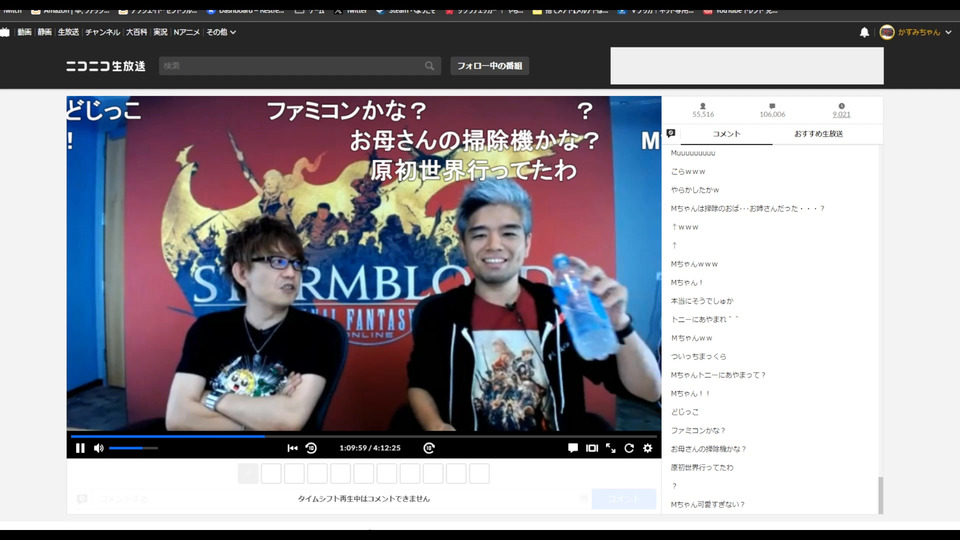Open player settings gear
This screenshot has height=540, width=960.
[x=648, y=448]
